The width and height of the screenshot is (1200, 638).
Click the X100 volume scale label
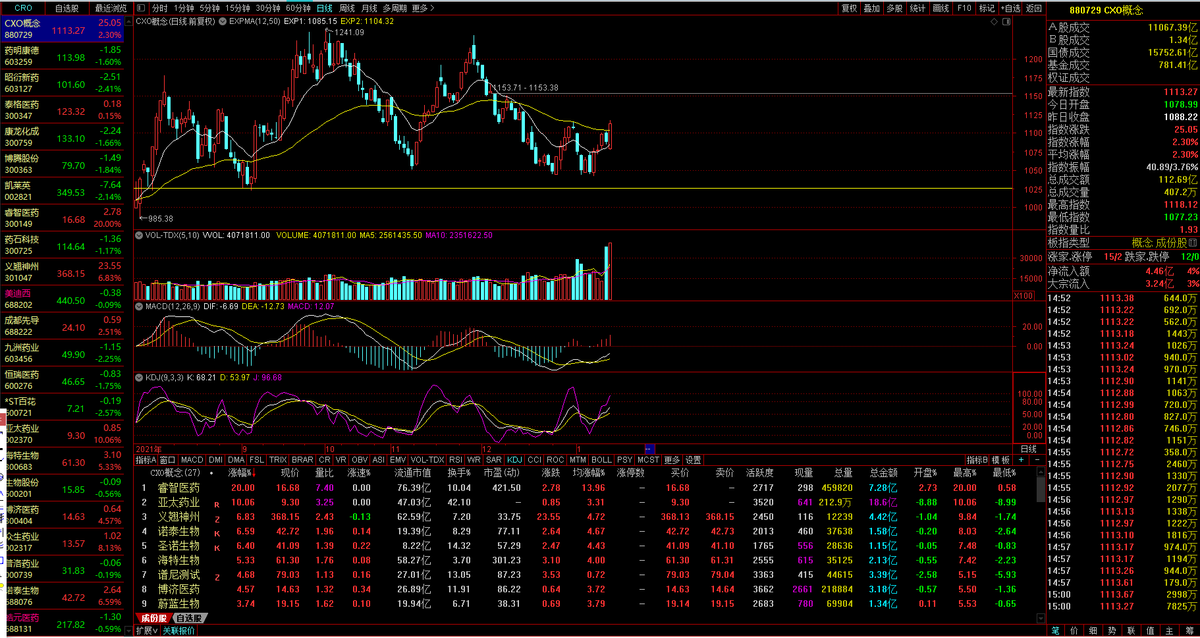[x=1025, y=295]
